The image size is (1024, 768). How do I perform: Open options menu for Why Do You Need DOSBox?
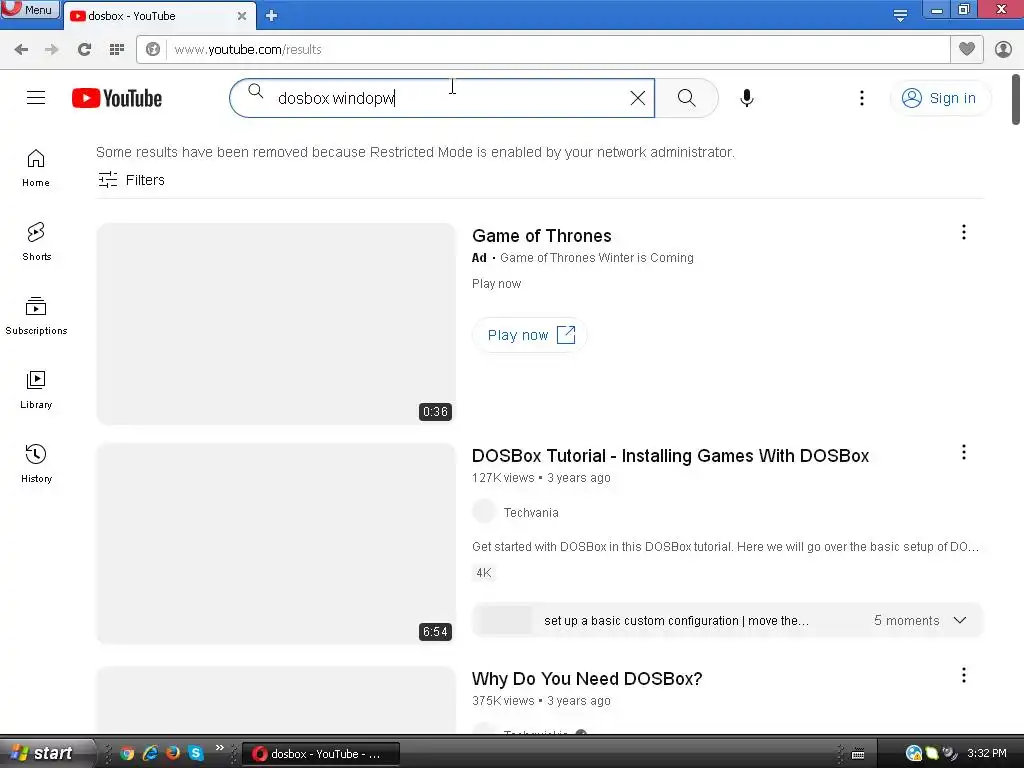pos(963,675)
